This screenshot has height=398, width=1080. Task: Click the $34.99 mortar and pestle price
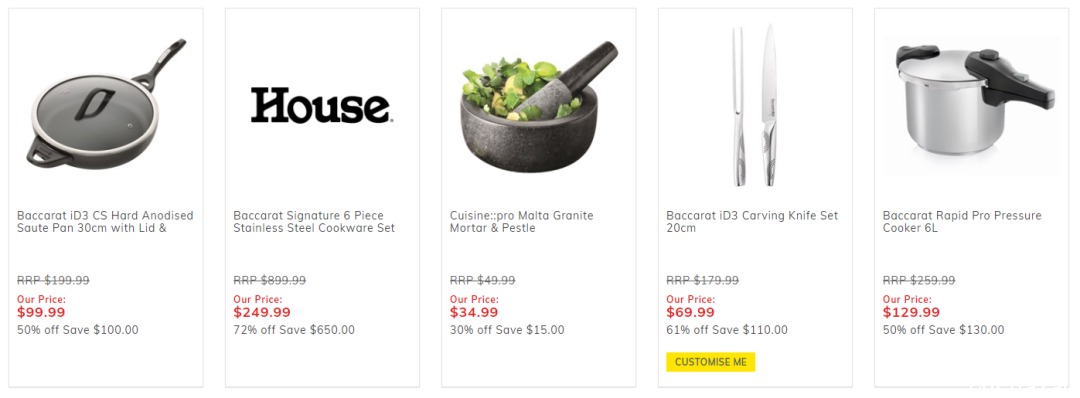(474, 313)
